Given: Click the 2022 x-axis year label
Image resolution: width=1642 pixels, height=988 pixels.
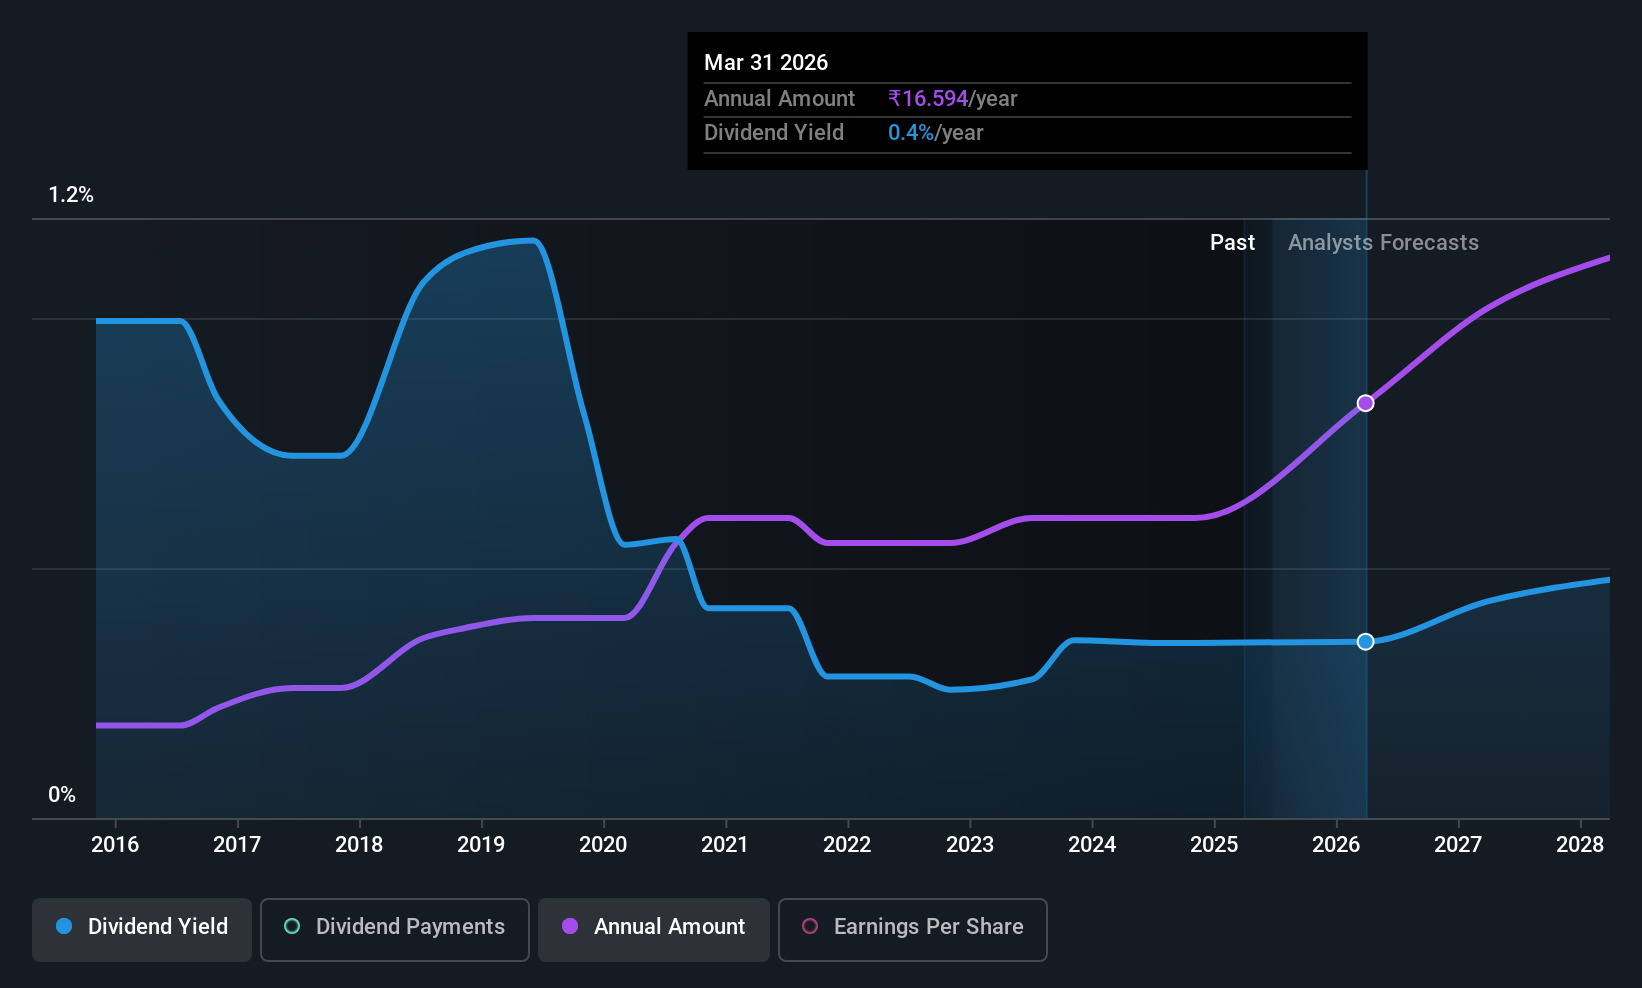Looking at the screenshot, I should pyautogui.click(x=847, y=844).
